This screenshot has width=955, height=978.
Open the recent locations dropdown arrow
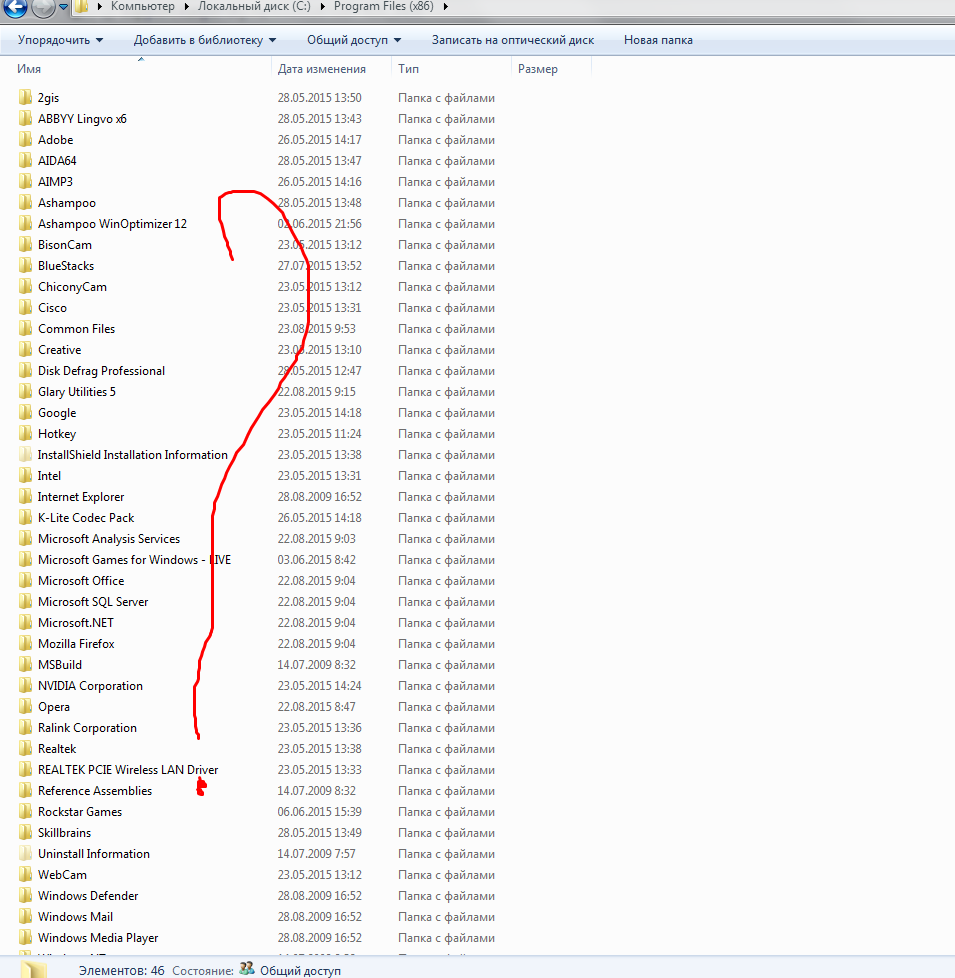[x=63, y=7]
